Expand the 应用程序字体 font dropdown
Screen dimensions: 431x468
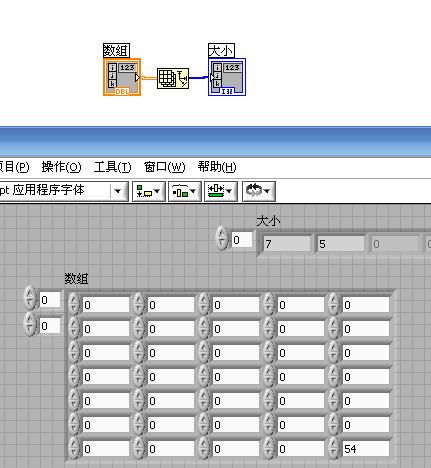pos(118,191)
